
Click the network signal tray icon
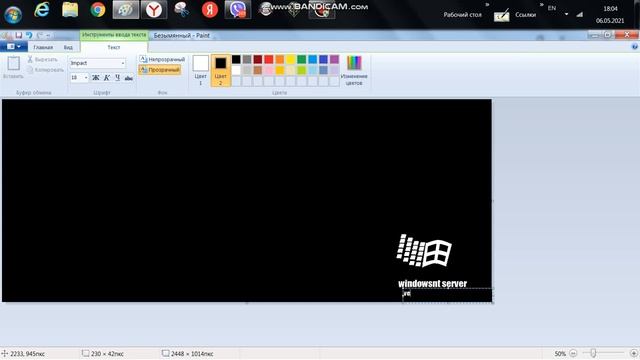click(580, 14)
